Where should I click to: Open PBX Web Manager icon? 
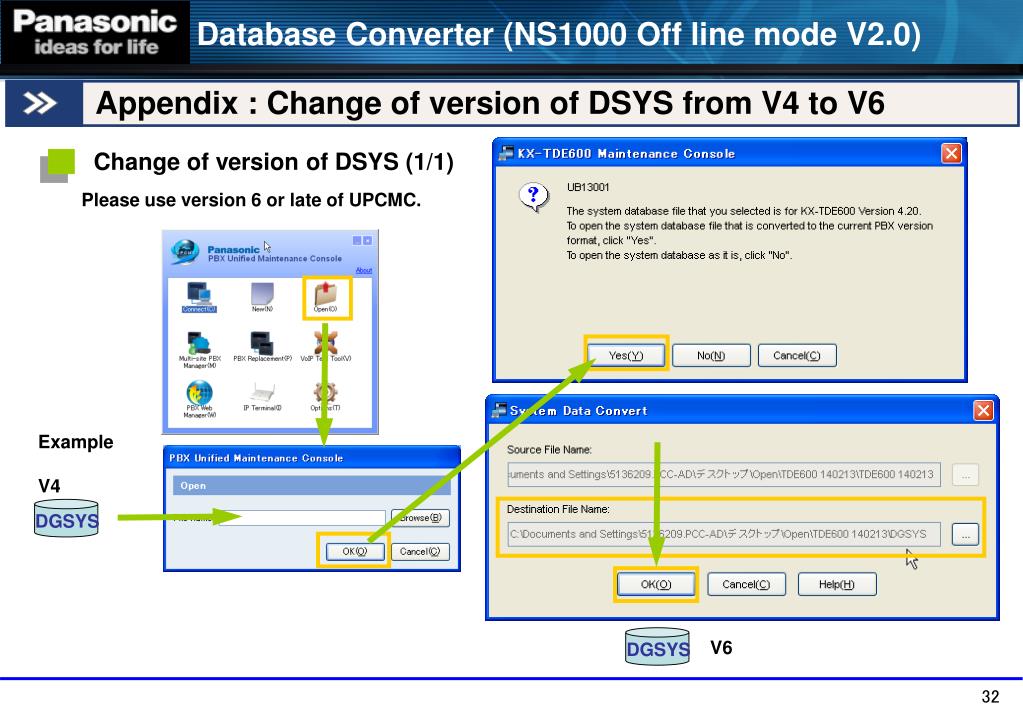click(200, 399)
